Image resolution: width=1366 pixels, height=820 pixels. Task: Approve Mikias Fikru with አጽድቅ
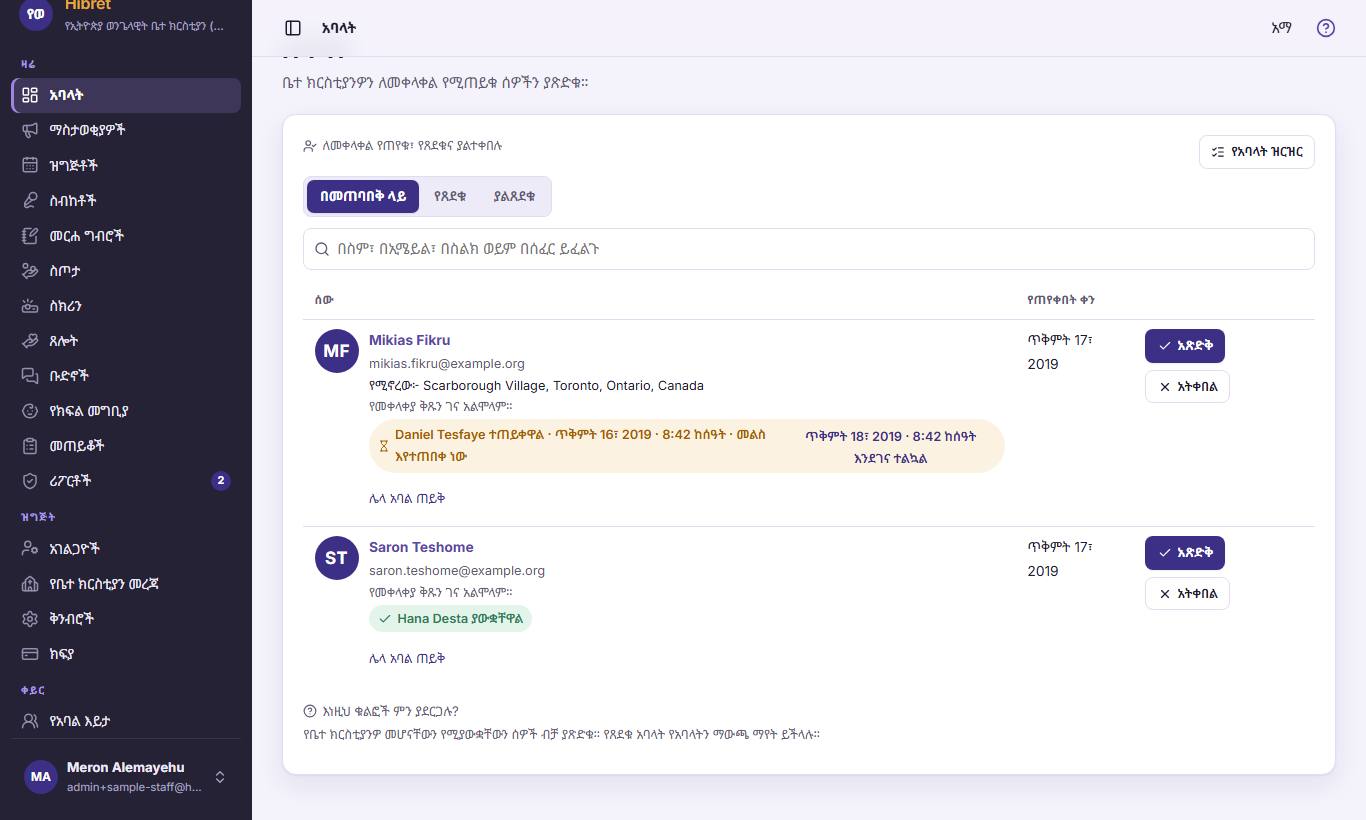(x=1185, y=346)
